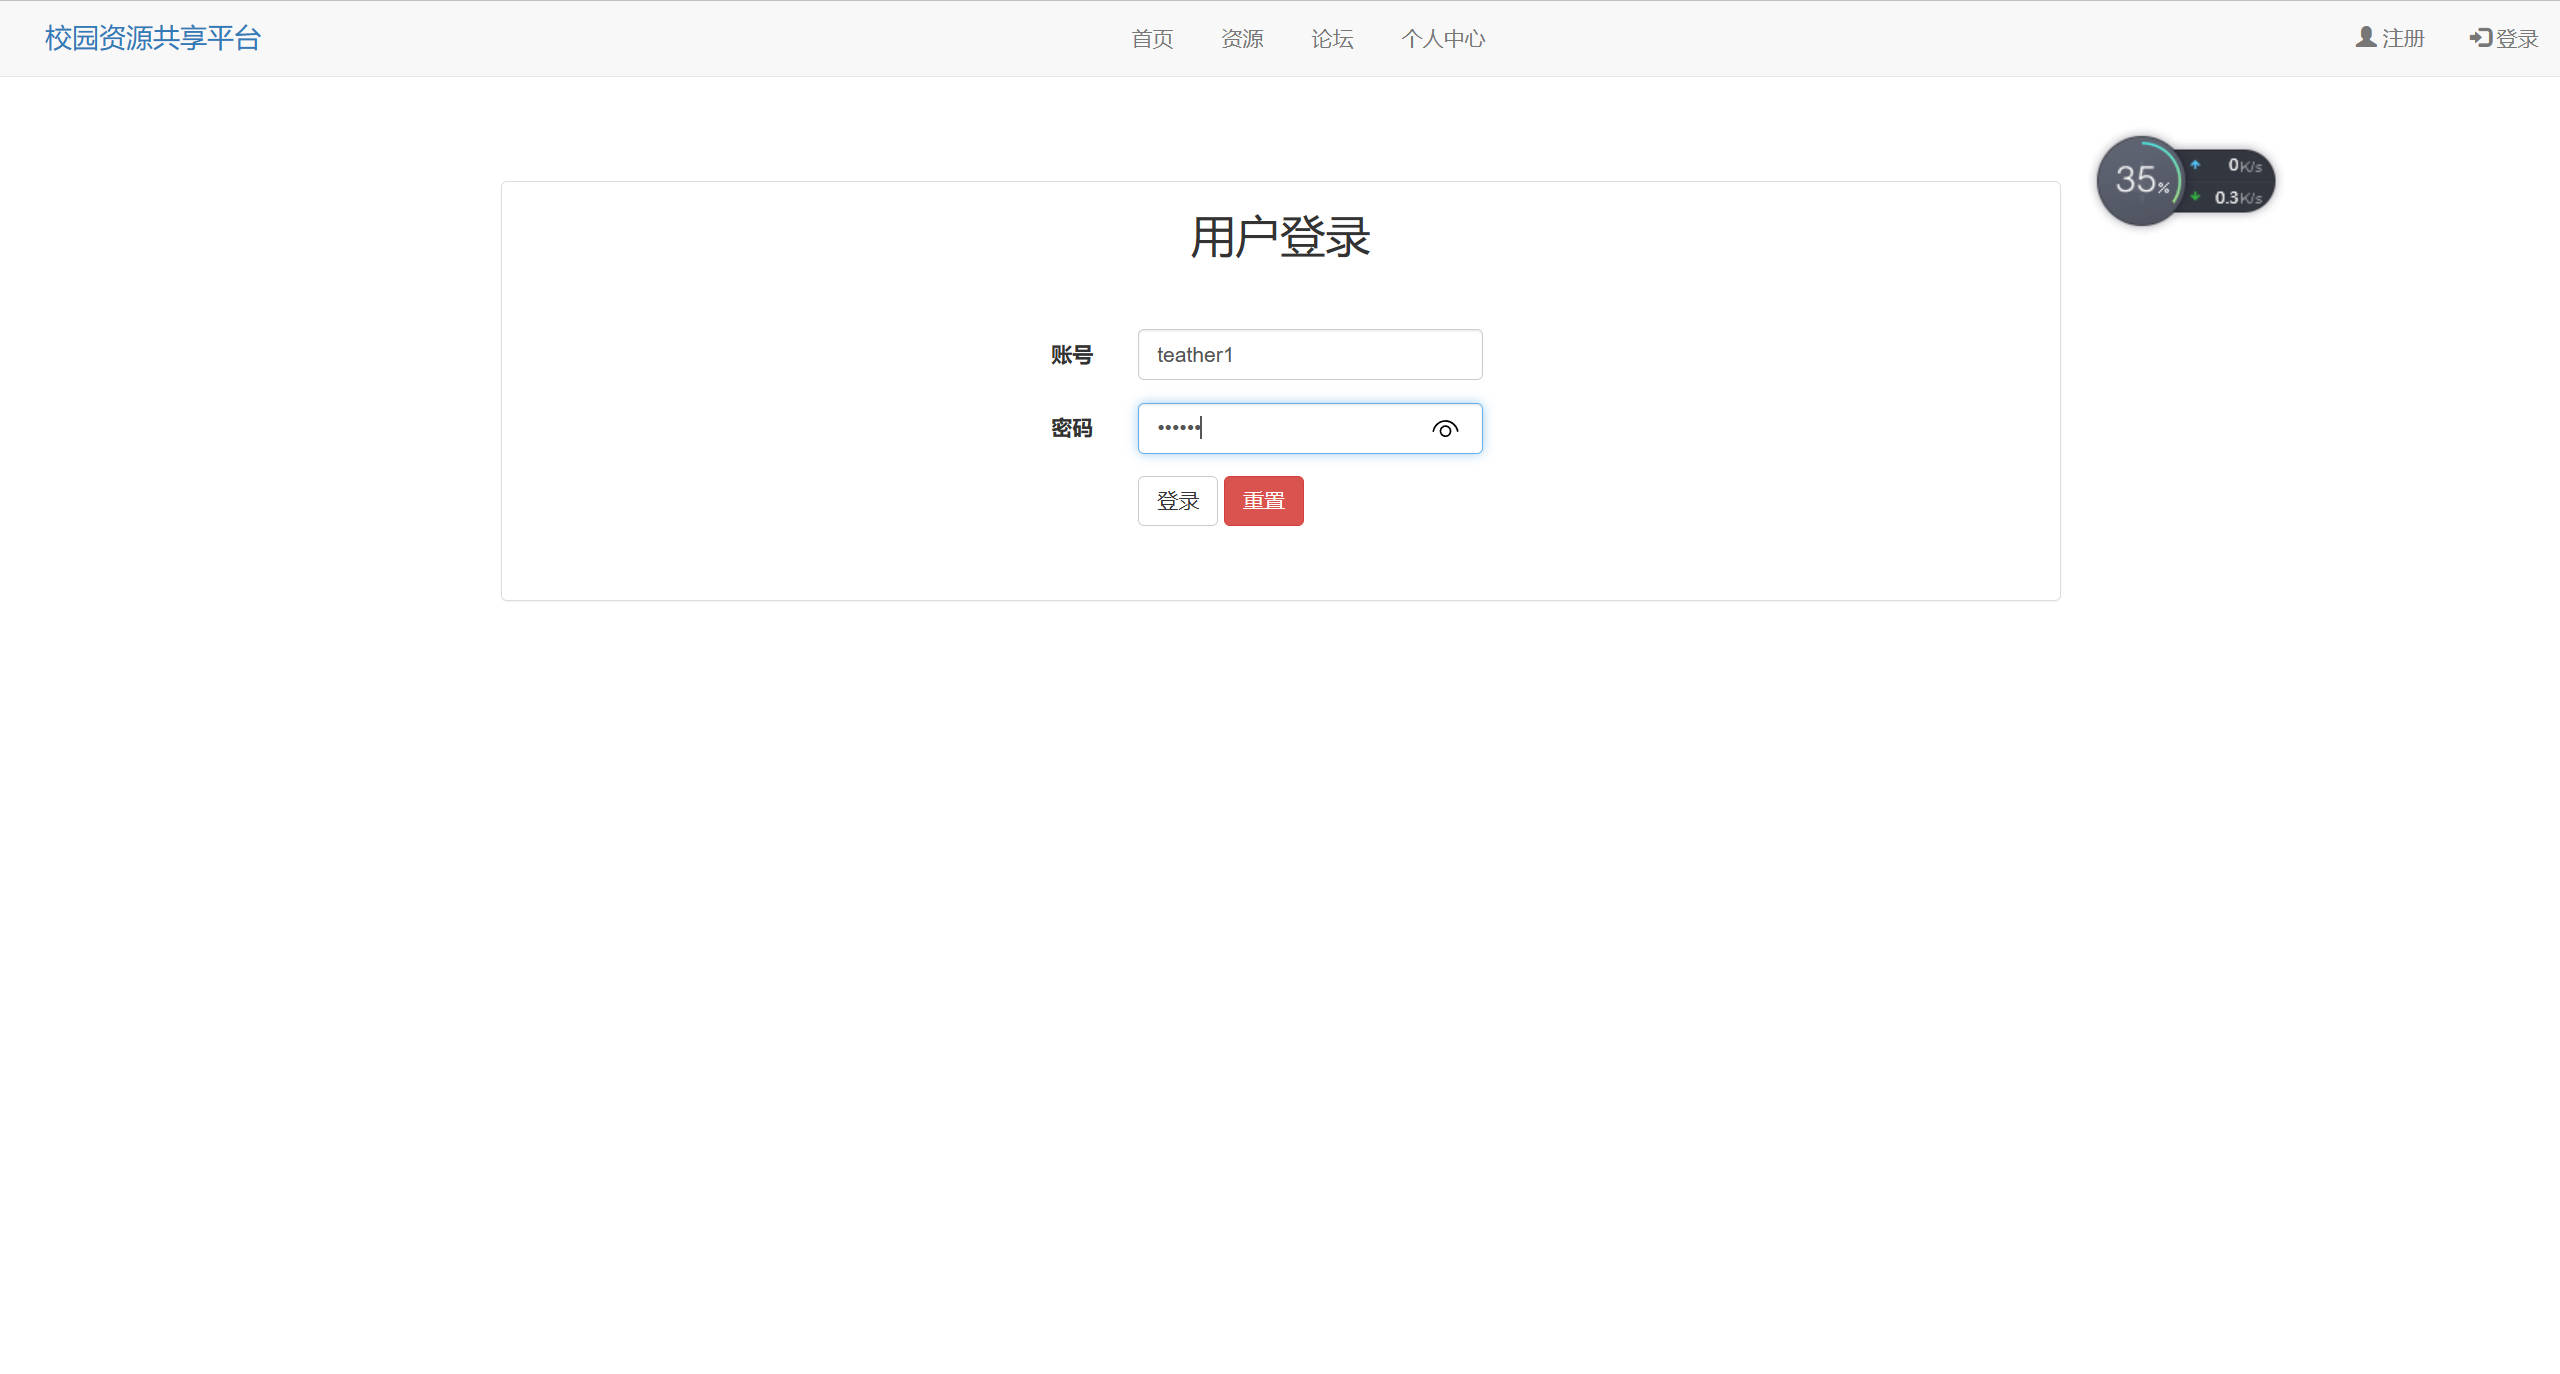This screenshot has height=1374, width=2560.
Task: Focus the 账号 account input field
Action: coord(1309,354)
